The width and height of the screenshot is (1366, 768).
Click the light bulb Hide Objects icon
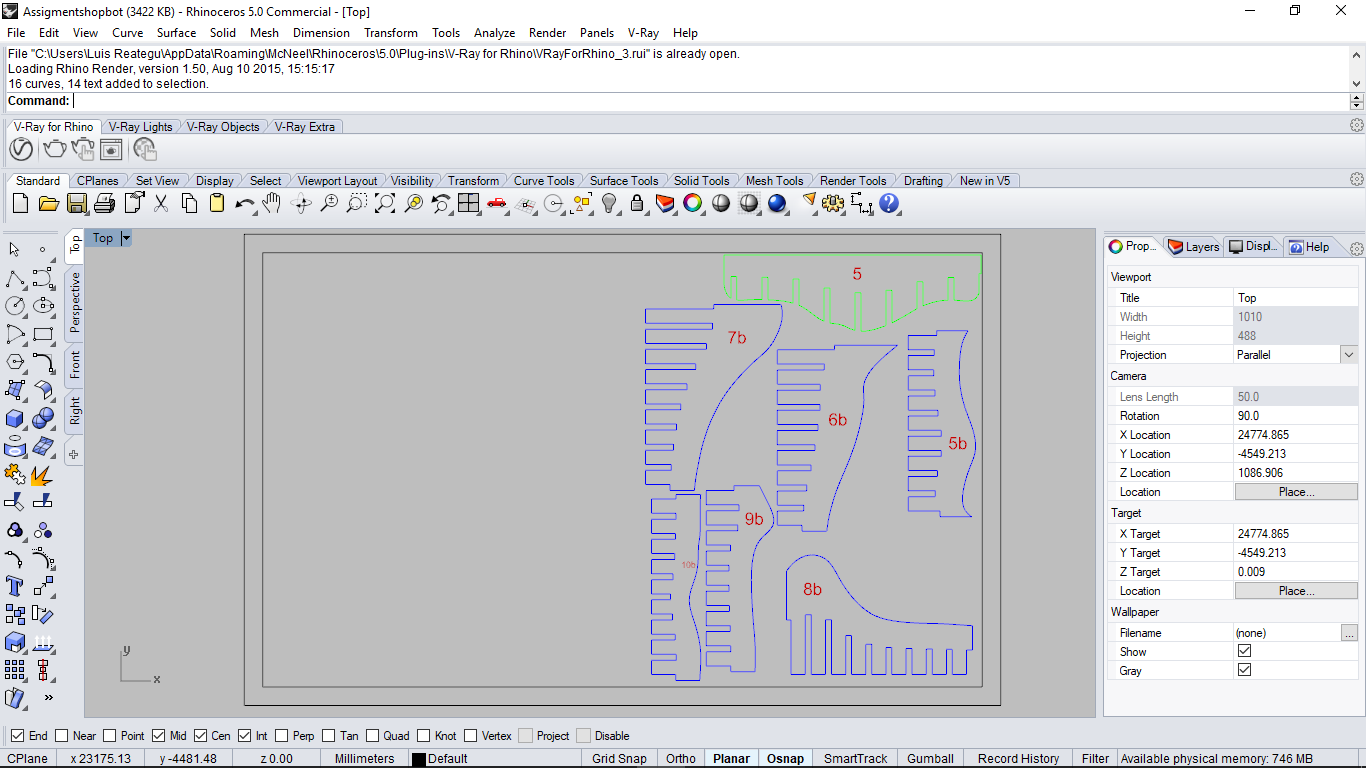pos(609,204)
